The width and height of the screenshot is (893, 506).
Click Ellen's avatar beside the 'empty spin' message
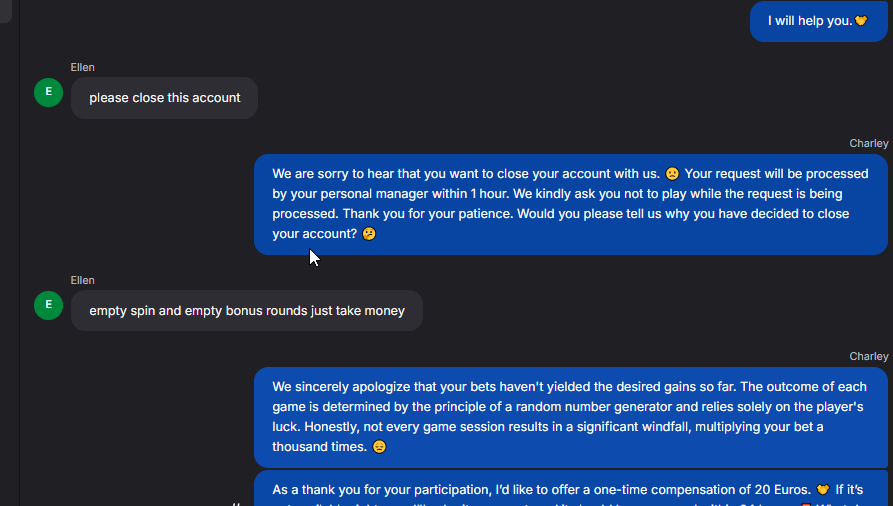point(48,305)
